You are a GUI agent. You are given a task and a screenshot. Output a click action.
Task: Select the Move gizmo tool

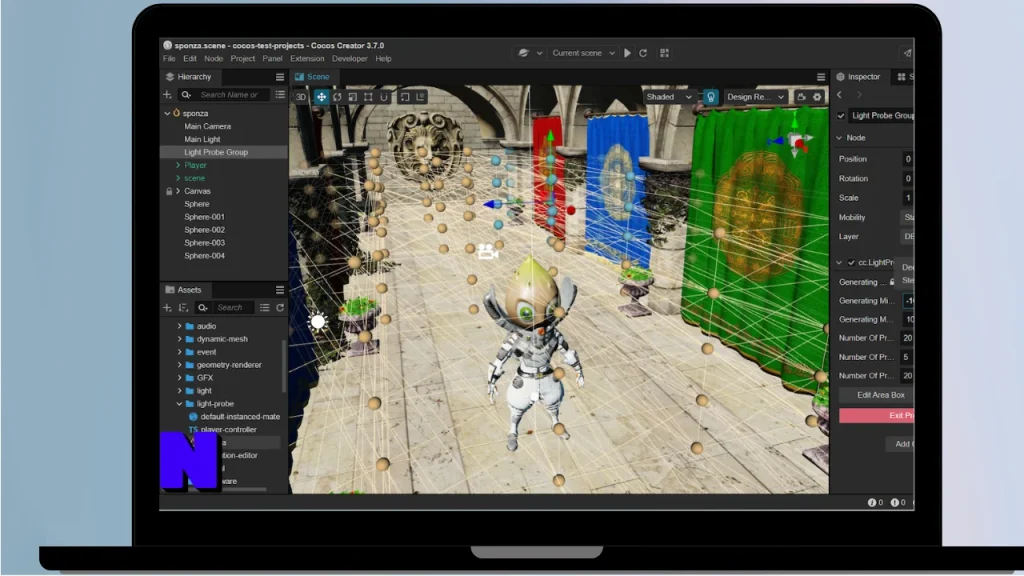click(321, 97)
